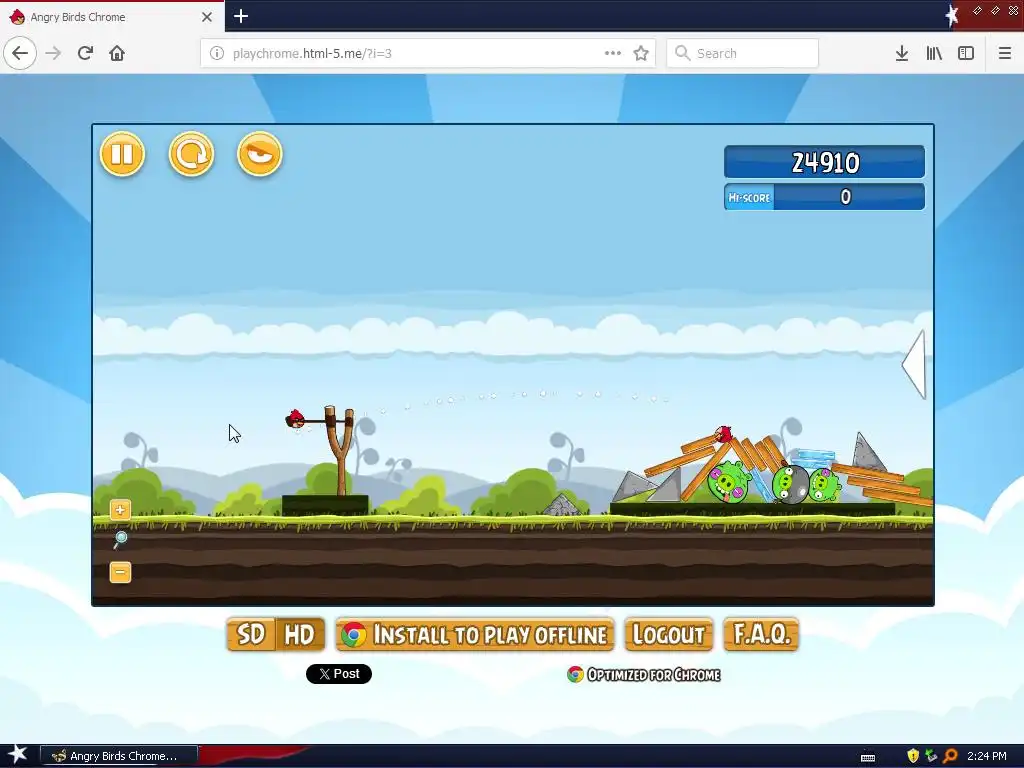This screenshot has height=768, width=1024.
Task: Switch game to HD quality
Action: 300,634
